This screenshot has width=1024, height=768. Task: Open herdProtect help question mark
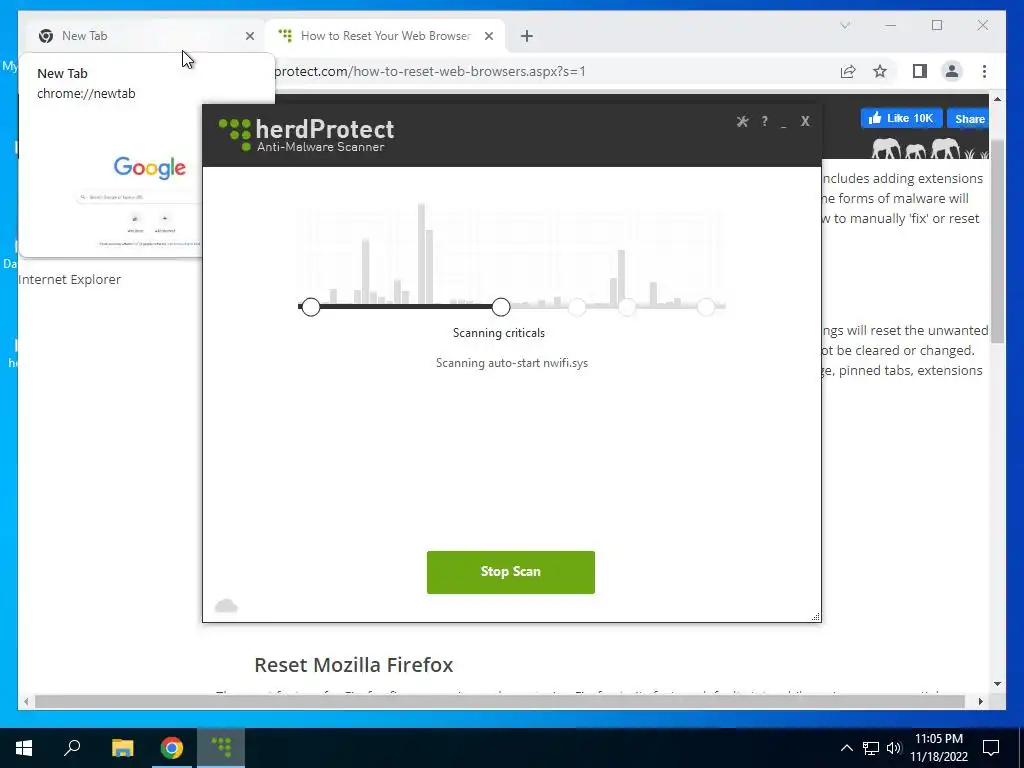[764, 121]
